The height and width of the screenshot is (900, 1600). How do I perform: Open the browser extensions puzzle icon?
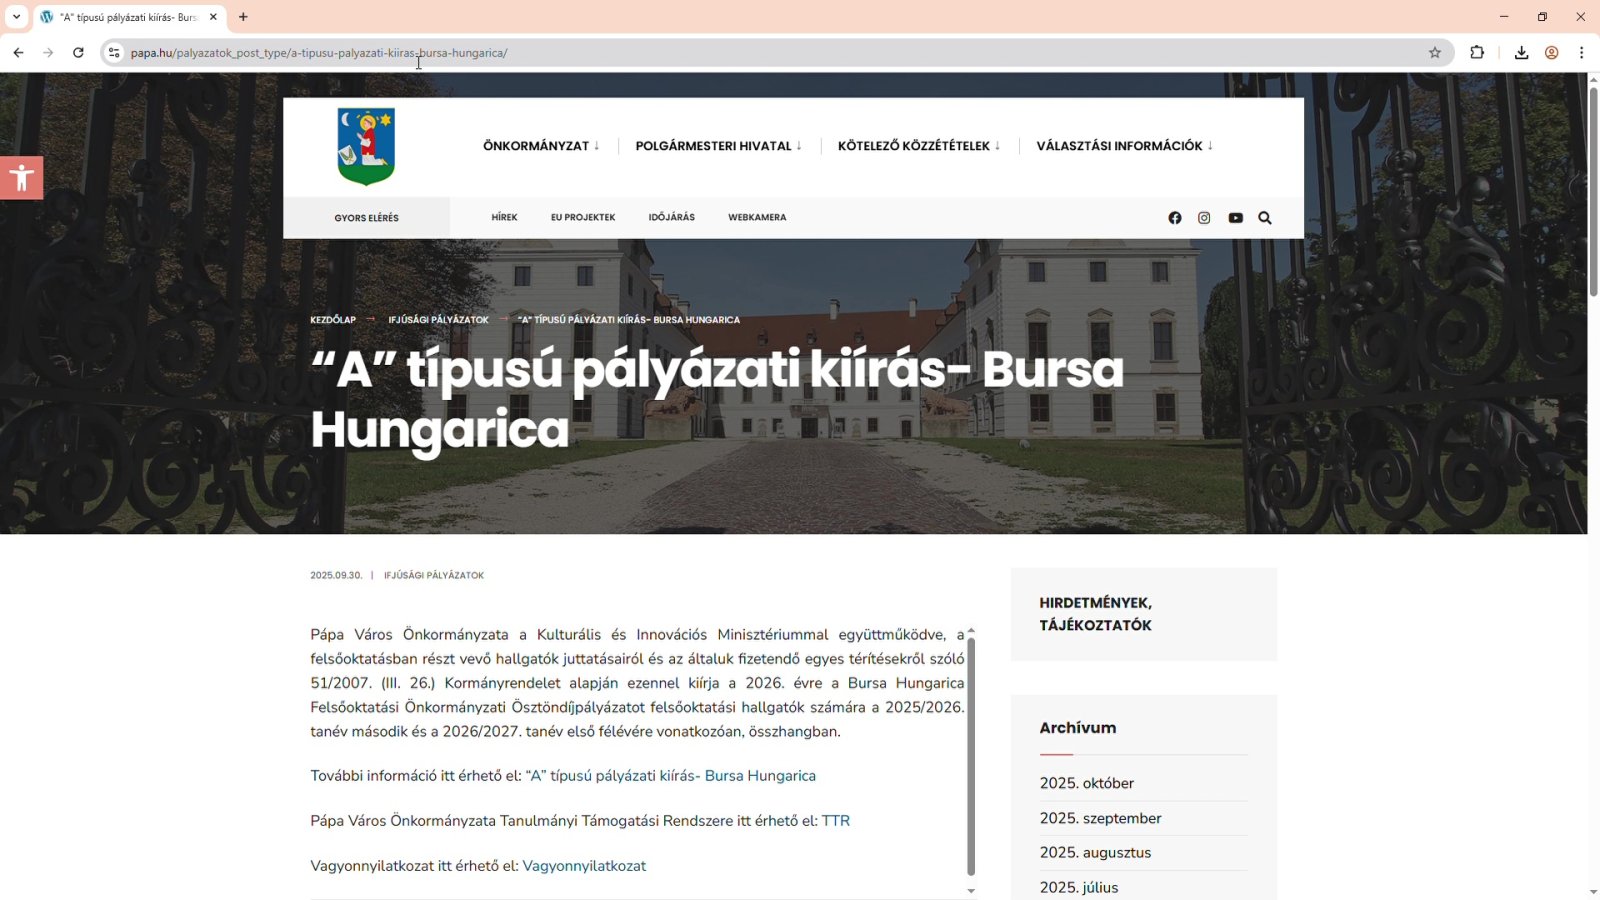point(1477,53)
